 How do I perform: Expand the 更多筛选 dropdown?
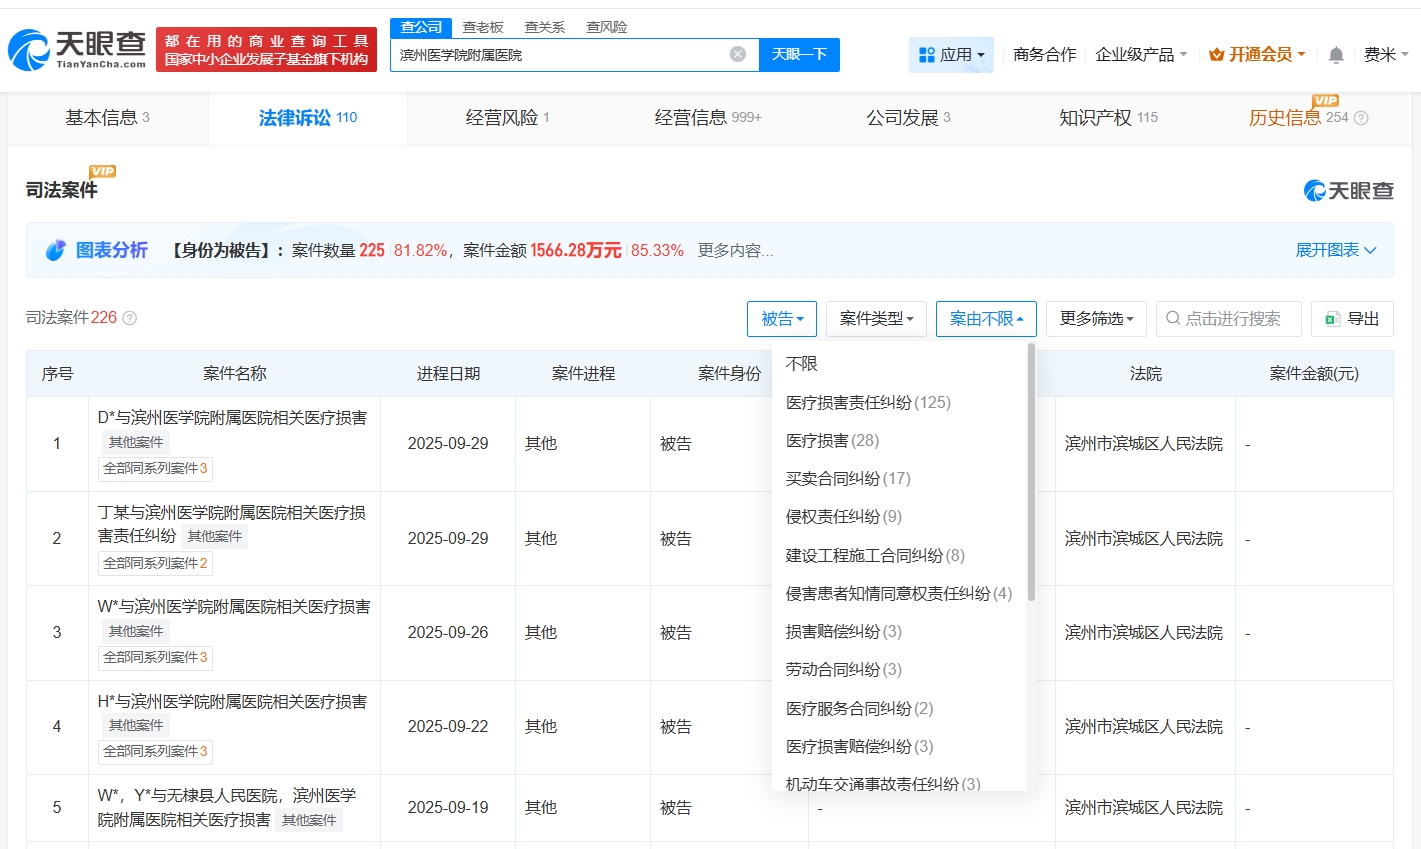click(x=1096, y=319)
